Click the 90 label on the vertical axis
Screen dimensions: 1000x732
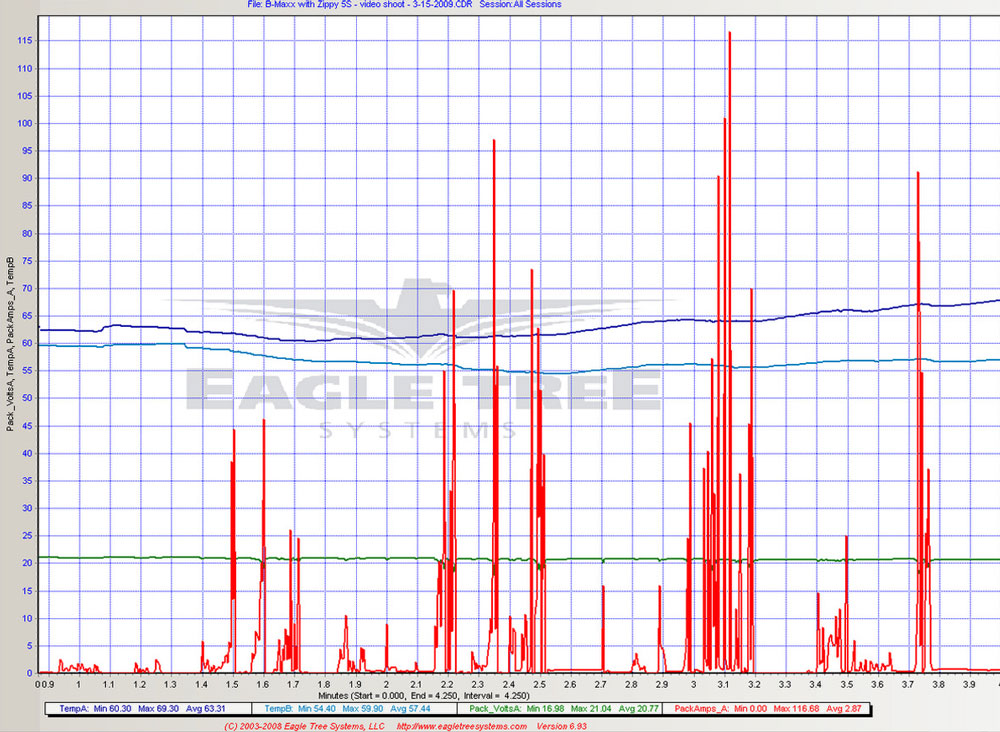click(27, 179)
